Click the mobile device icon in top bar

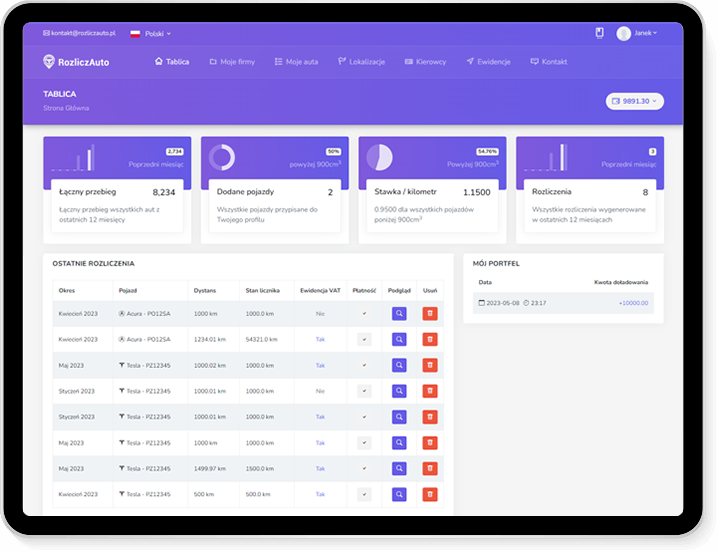(x=599, y=33)
